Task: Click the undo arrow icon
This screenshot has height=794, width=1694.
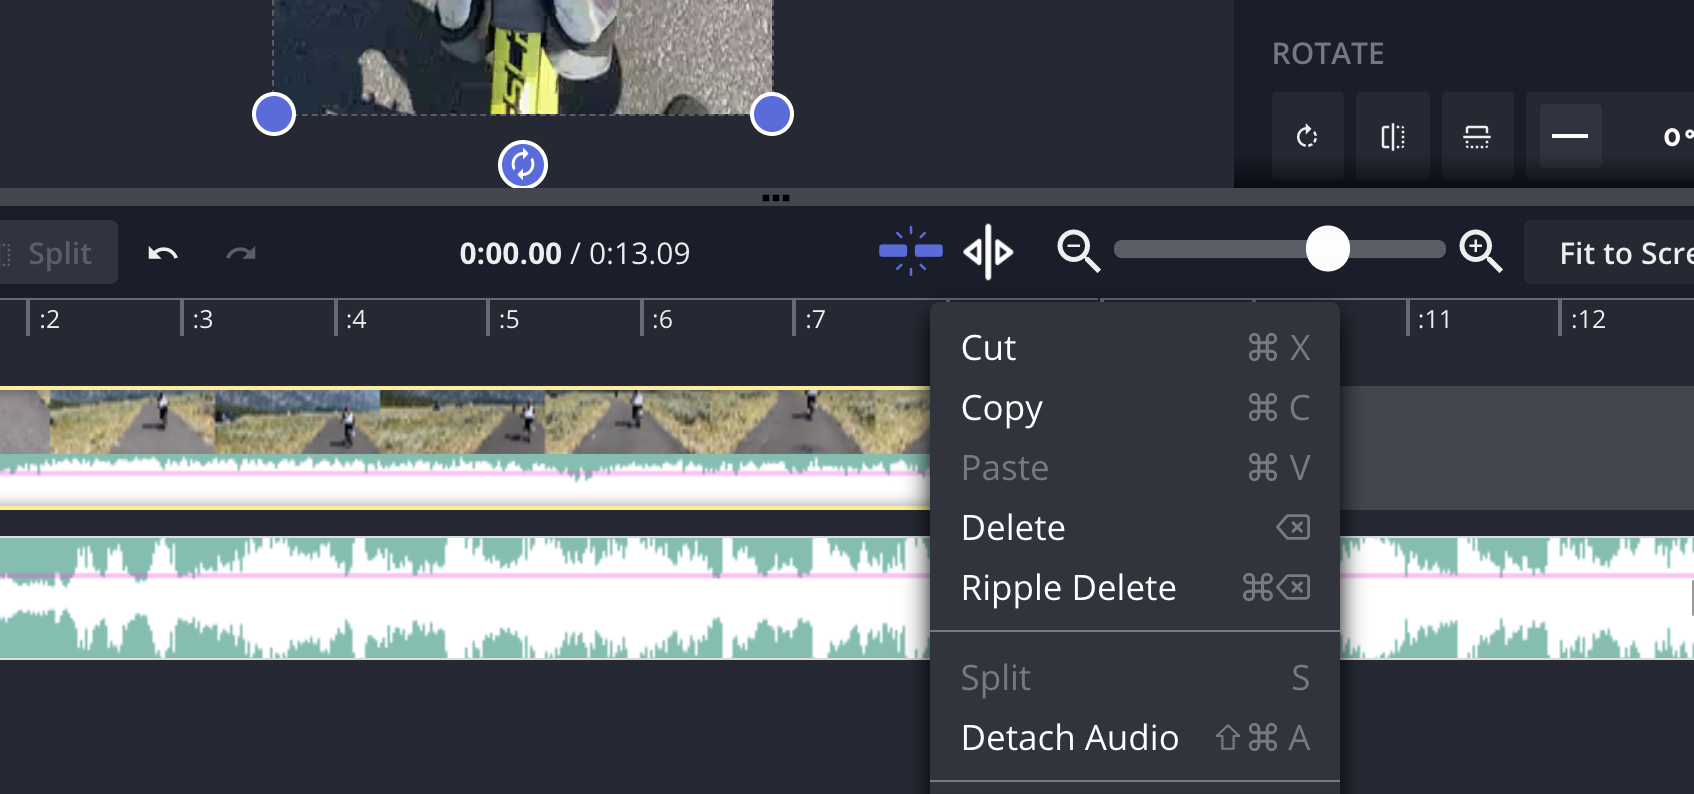Action: (x=163, y=253)
